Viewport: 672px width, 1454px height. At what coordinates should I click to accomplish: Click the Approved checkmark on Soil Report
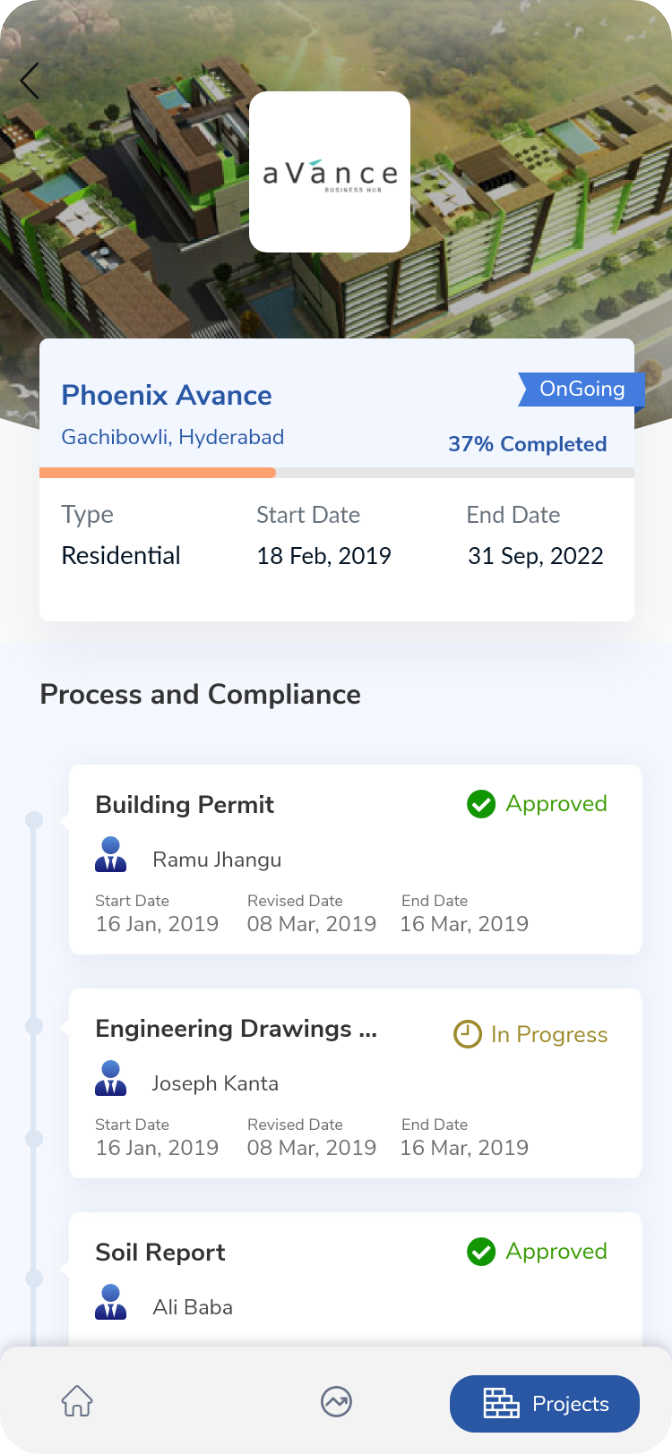pos(481,1252)
